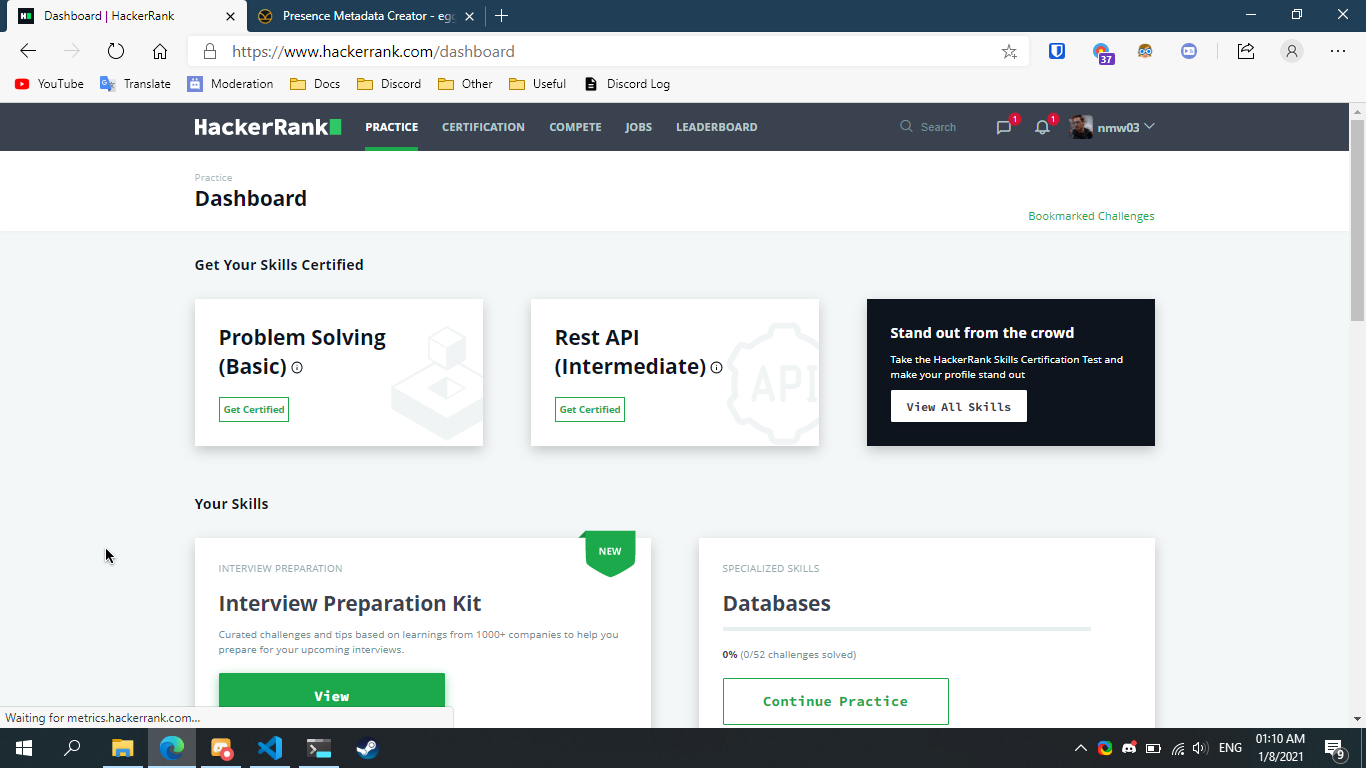Close the Presence Metadata Creator tab

point(469,16)
